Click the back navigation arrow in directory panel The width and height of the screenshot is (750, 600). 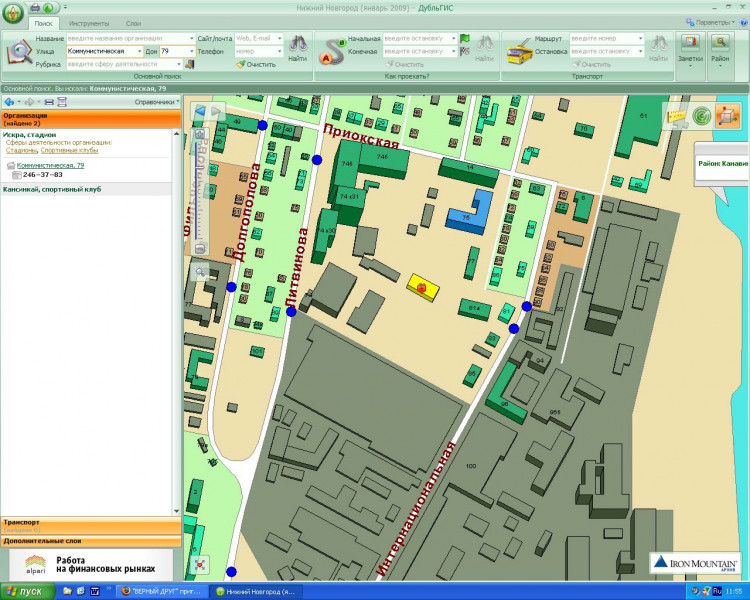pyautogui.click(x=8, y=102)
